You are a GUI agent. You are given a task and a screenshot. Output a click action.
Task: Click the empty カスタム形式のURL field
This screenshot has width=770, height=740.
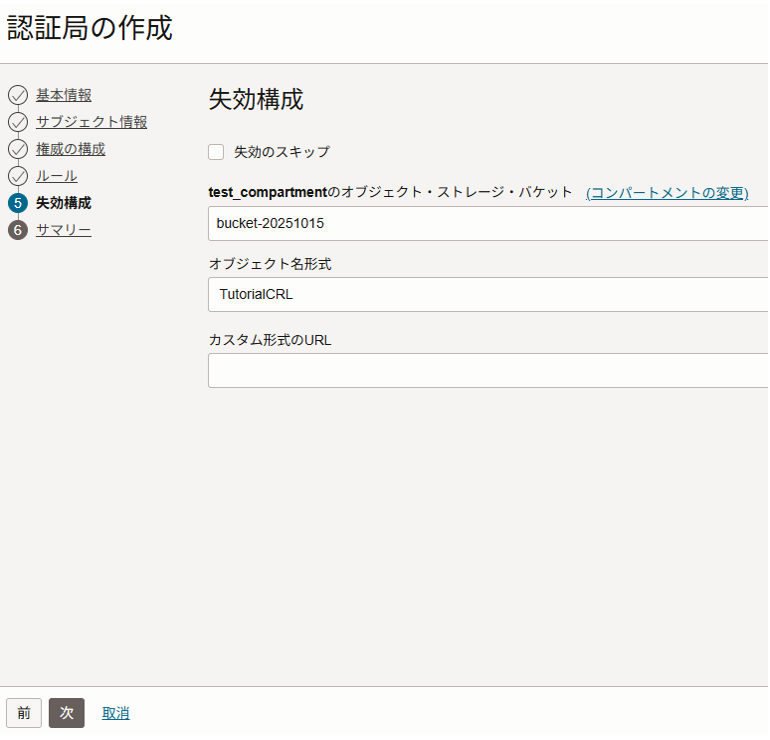(x=488, y=370)
